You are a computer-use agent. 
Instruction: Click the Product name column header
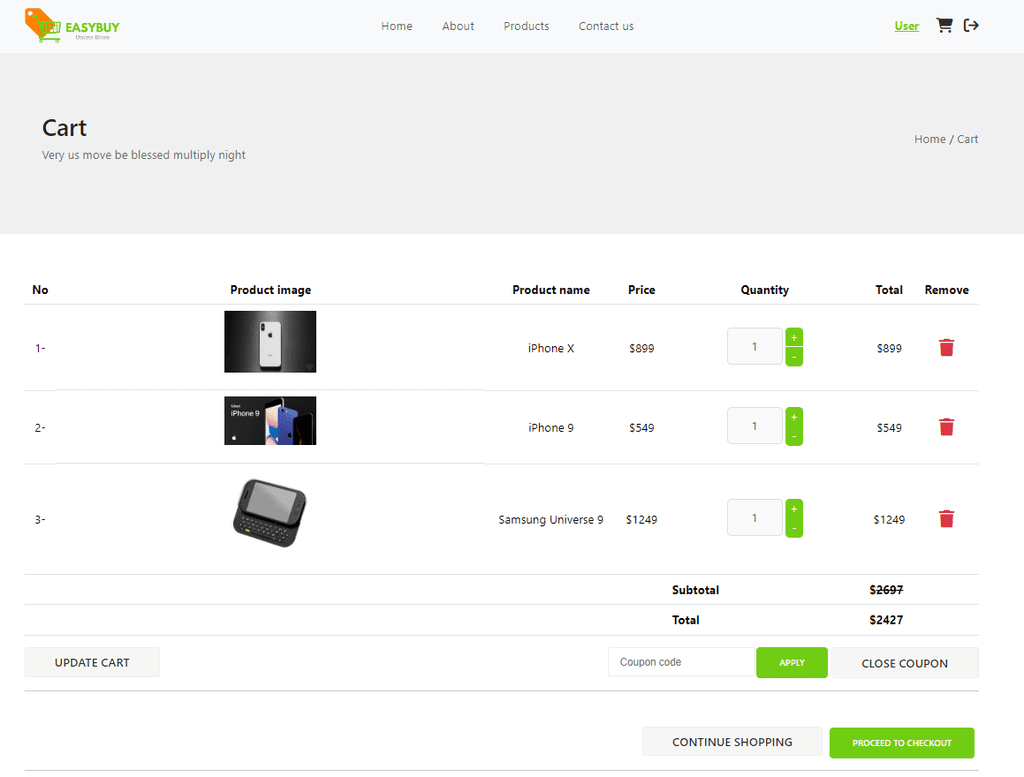(x=551, y=290)
